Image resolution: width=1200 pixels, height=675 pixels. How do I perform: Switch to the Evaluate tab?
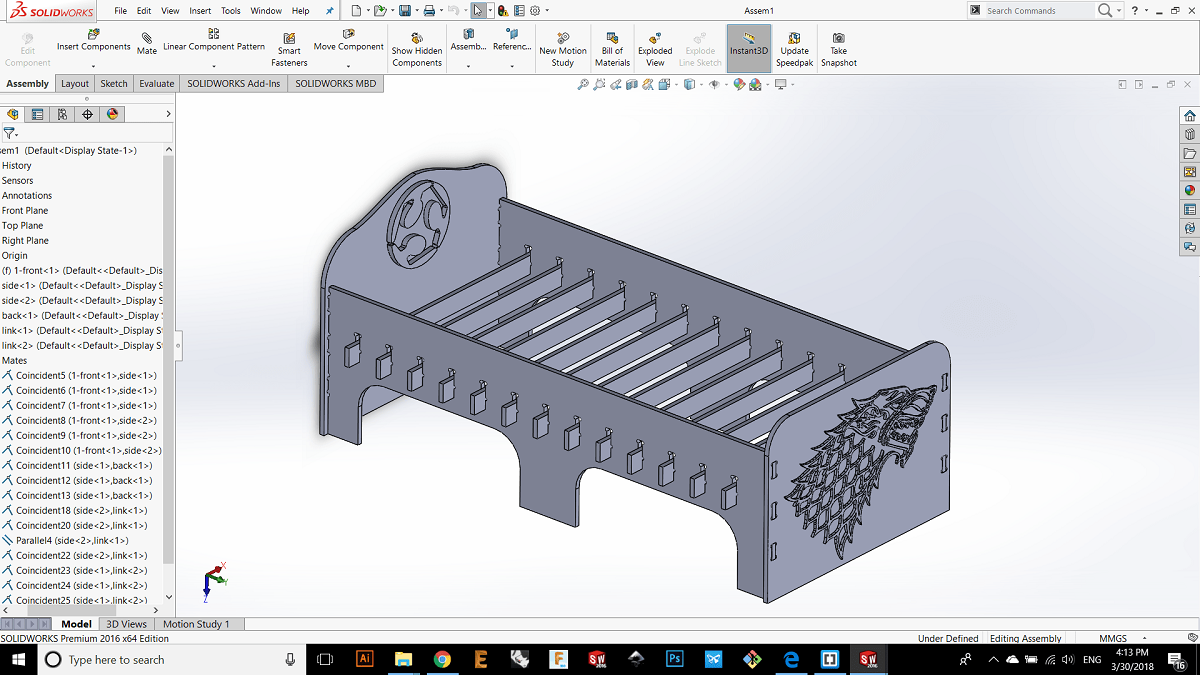pyautogui.click(x=157, y=84)
